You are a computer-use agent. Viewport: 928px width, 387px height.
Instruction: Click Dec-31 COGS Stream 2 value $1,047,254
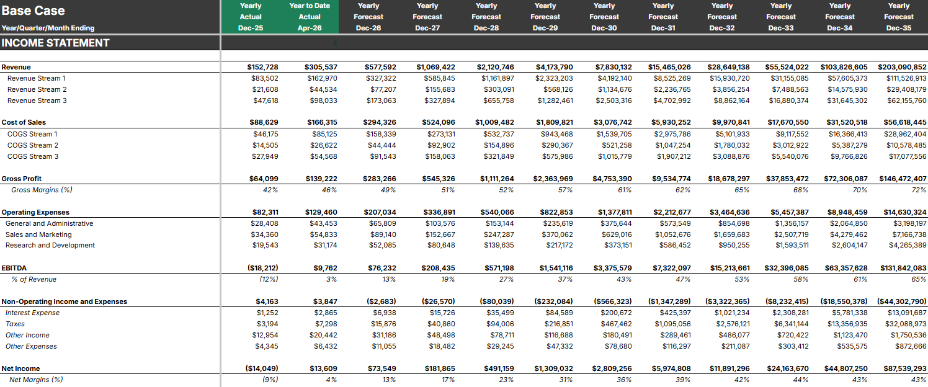point(674,145)
